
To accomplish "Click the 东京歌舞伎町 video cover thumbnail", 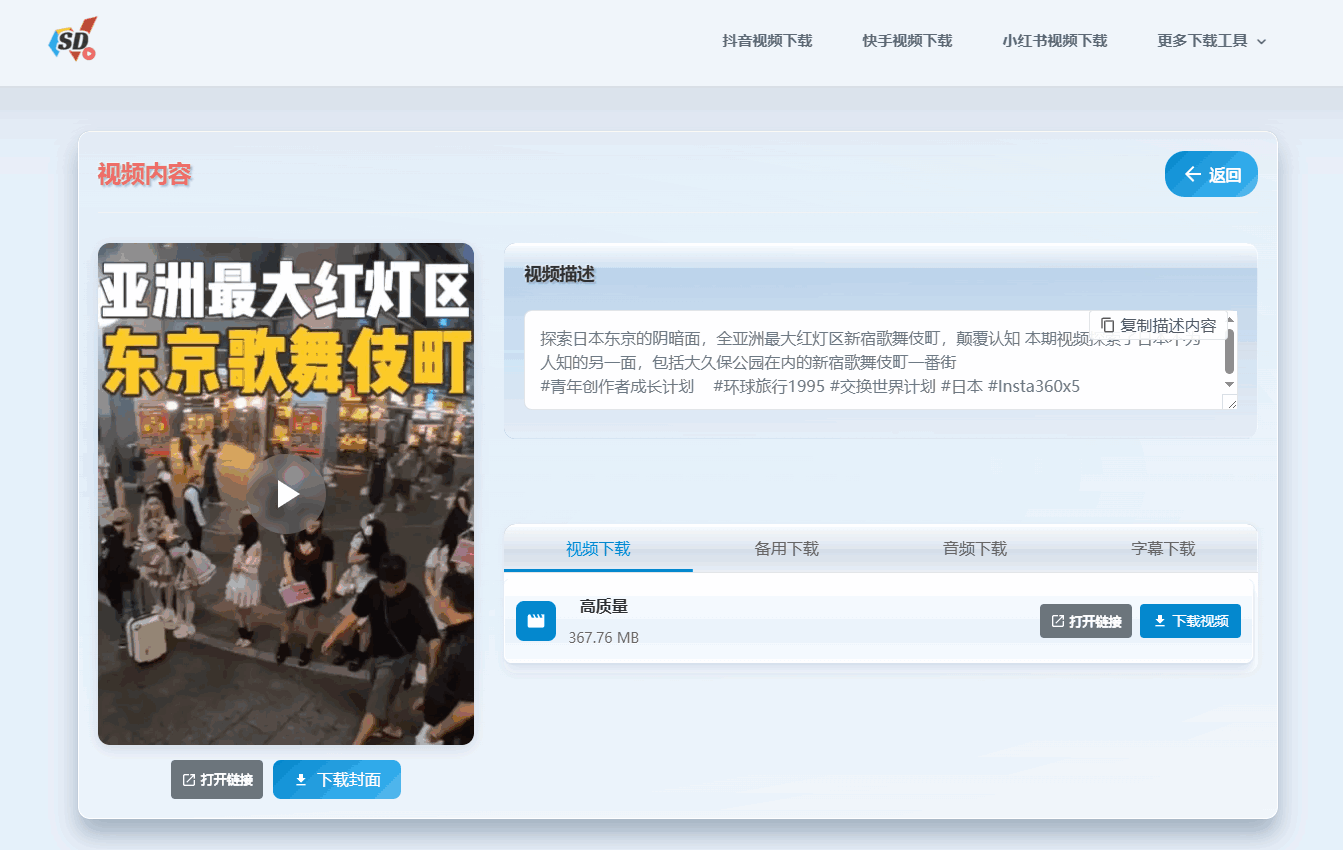I will tap(286, 494).
